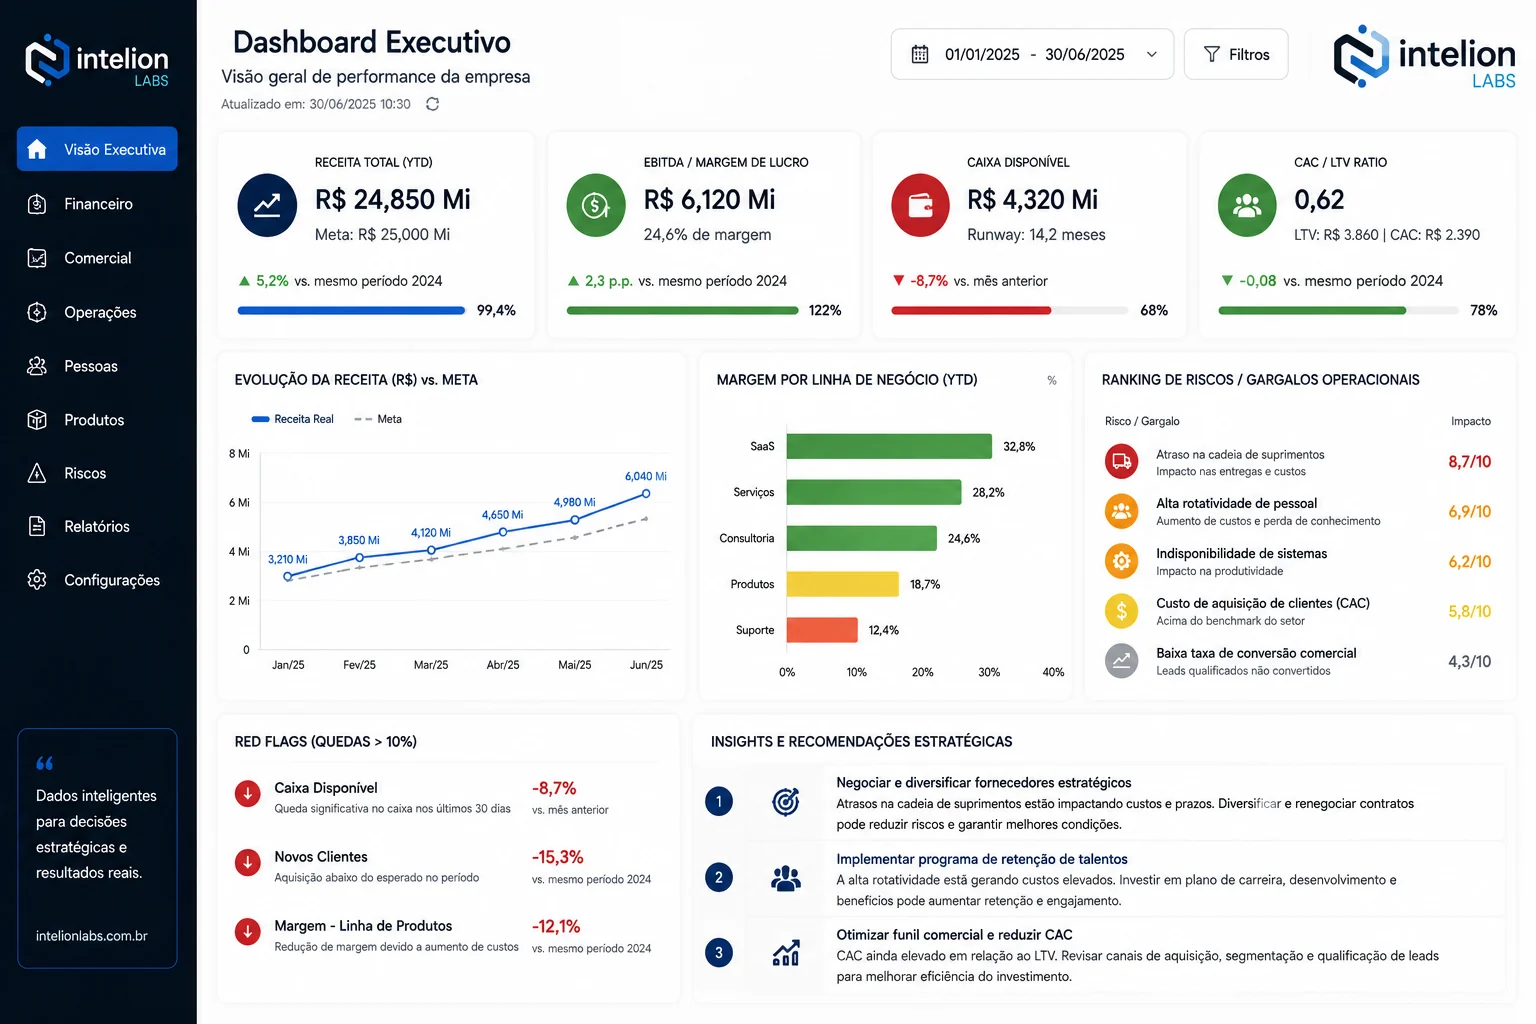Click the red down arrow beside Margem - Linha de Produtos

(248, 932)
